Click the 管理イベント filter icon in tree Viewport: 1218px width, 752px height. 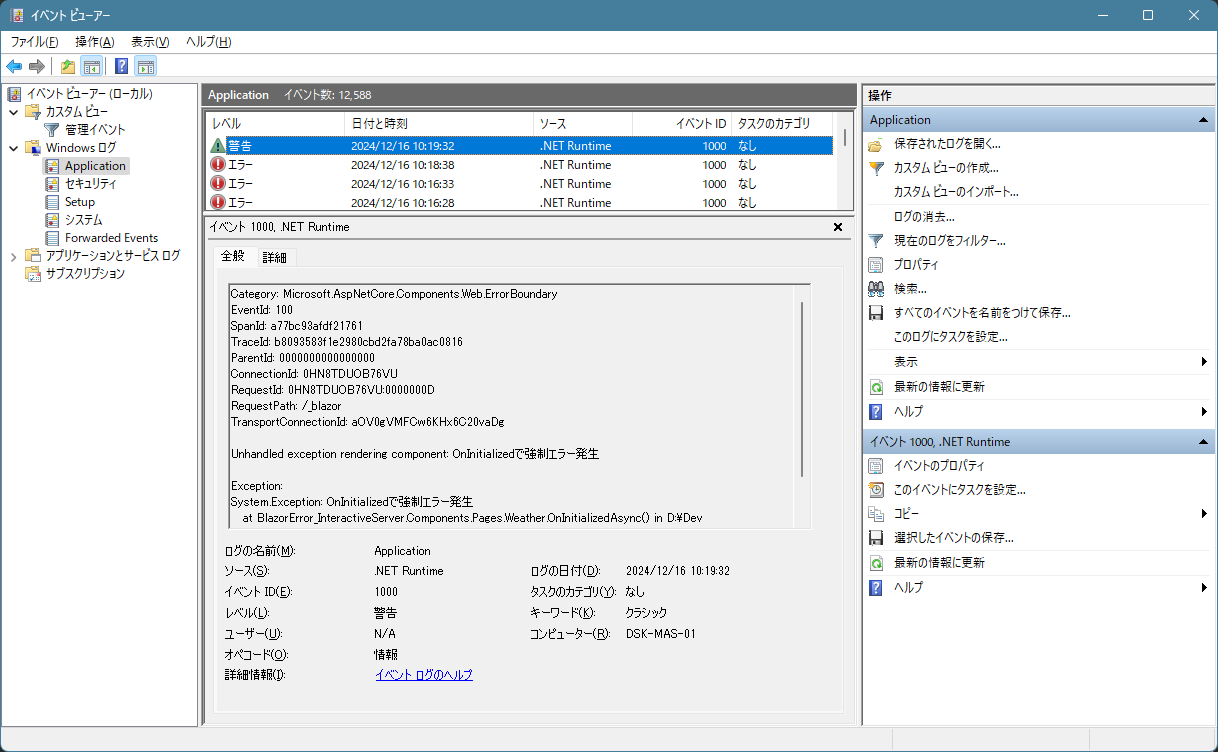coord(52,130)
